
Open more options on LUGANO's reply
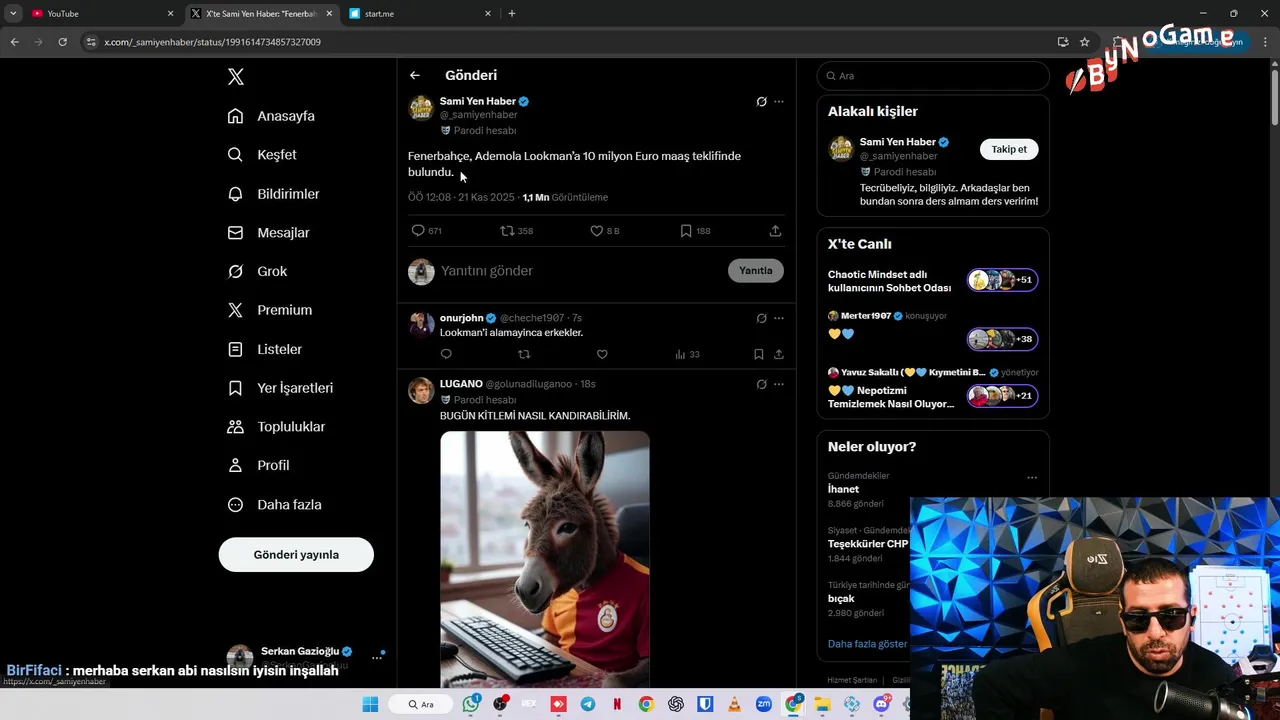(779, 385)
